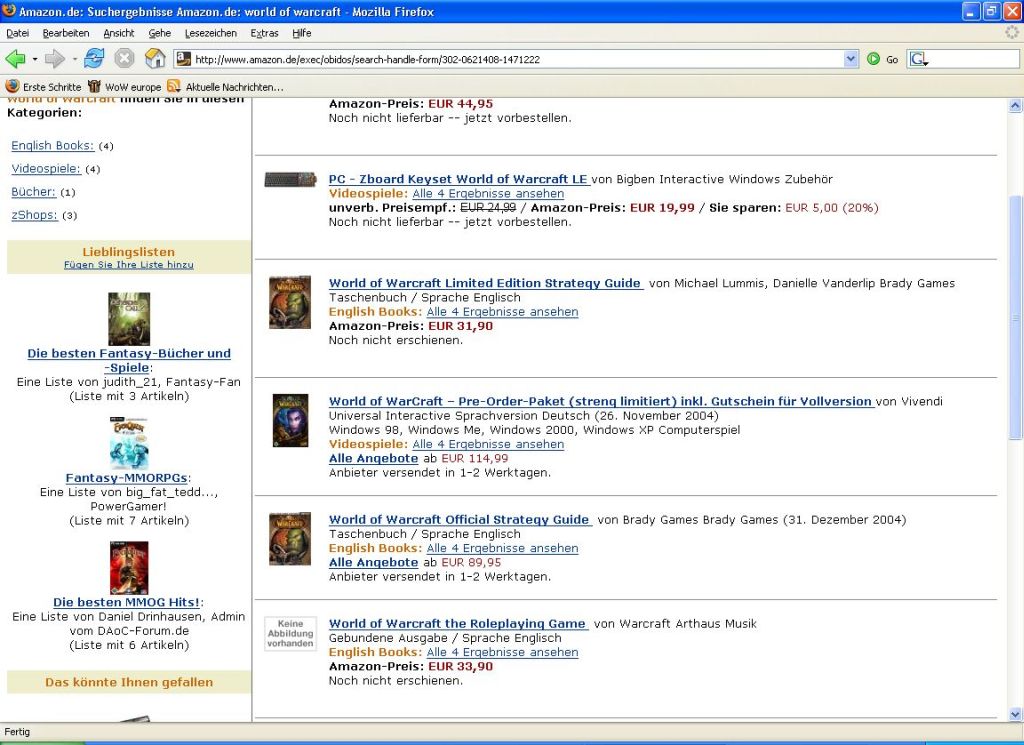This screenshot has height=745, width=1024.
Task: Click the Lieblingslisten heading
Action: click(129, 252)
